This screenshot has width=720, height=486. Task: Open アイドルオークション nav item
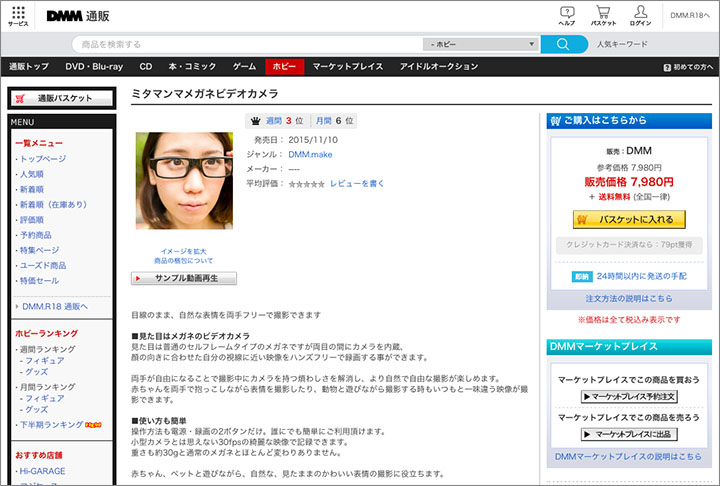click(x=439, y=67)
